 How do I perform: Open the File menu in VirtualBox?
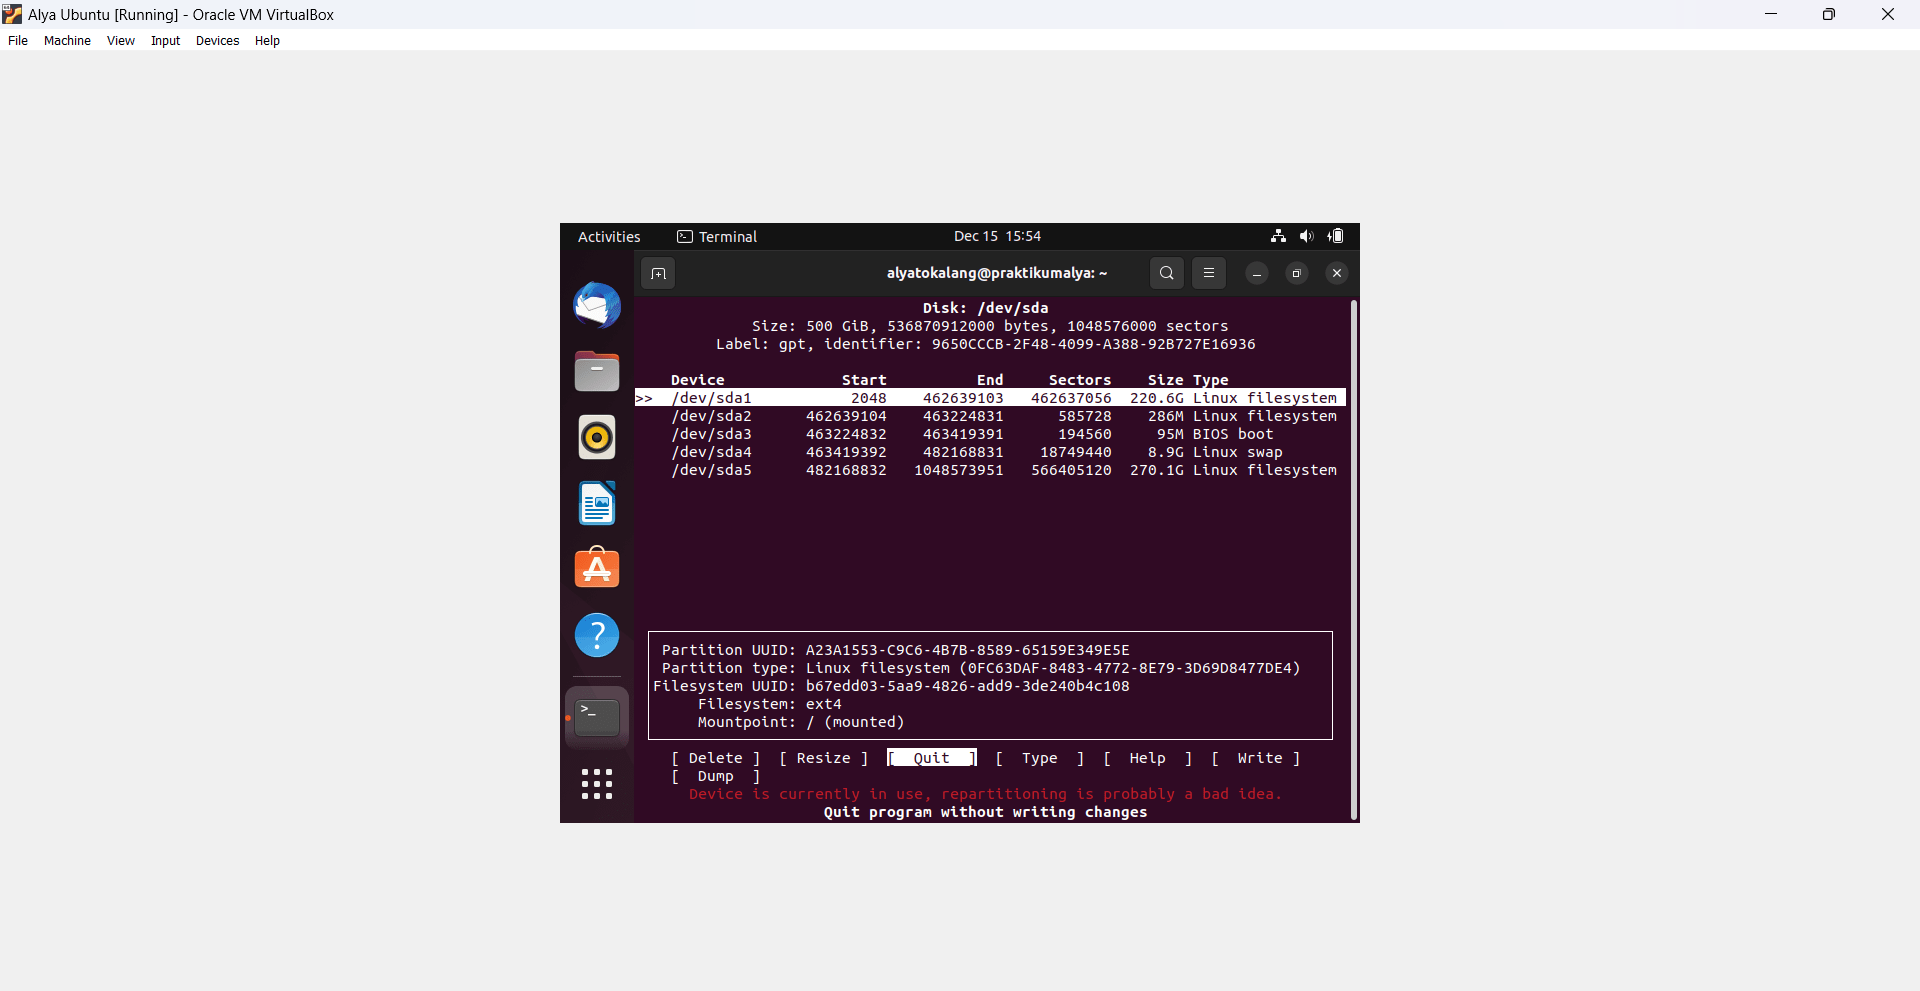click(18, 41)
